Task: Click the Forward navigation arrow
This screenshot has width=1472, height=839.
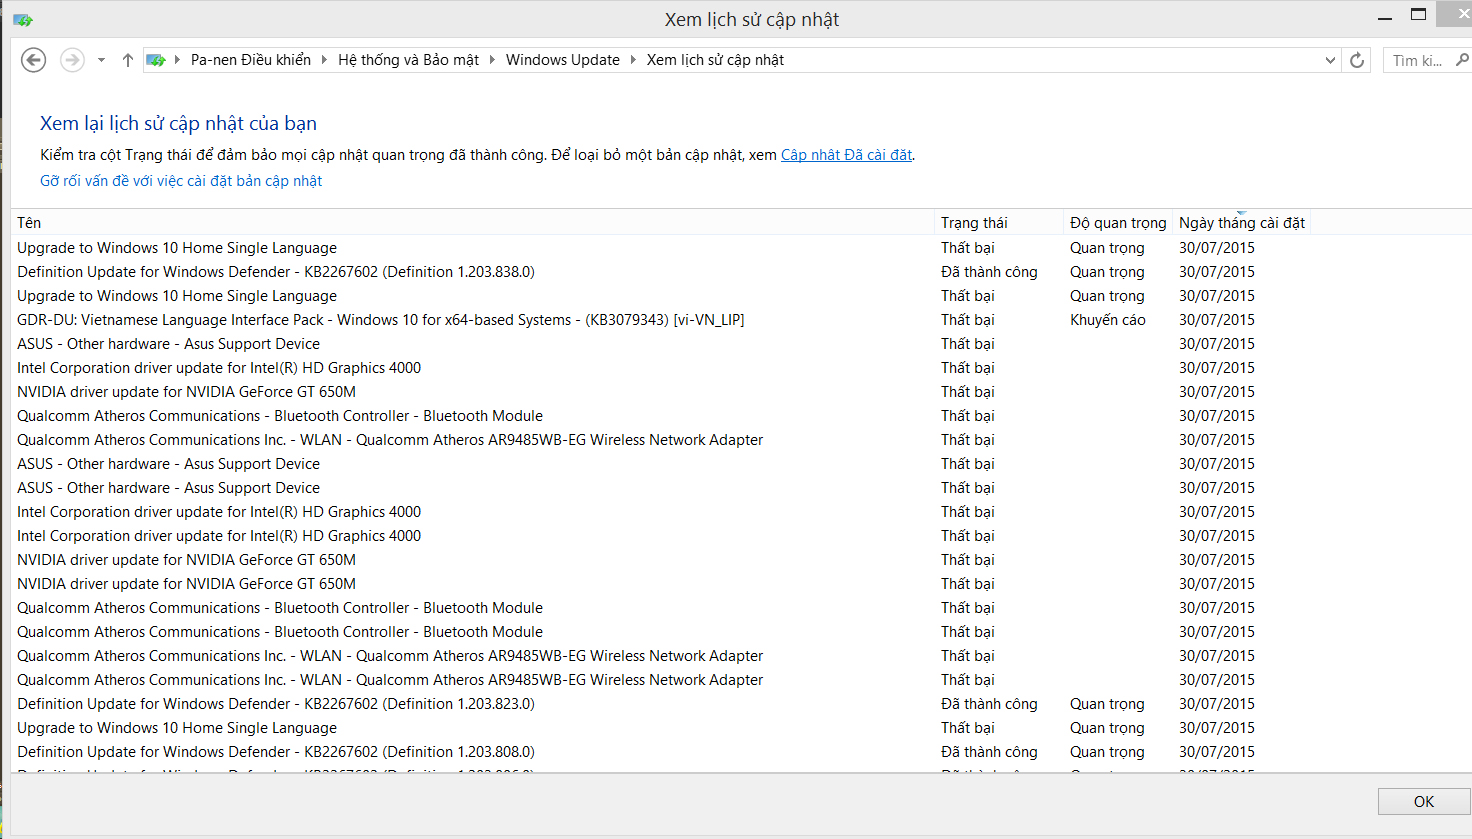Action: coord(72,60)
